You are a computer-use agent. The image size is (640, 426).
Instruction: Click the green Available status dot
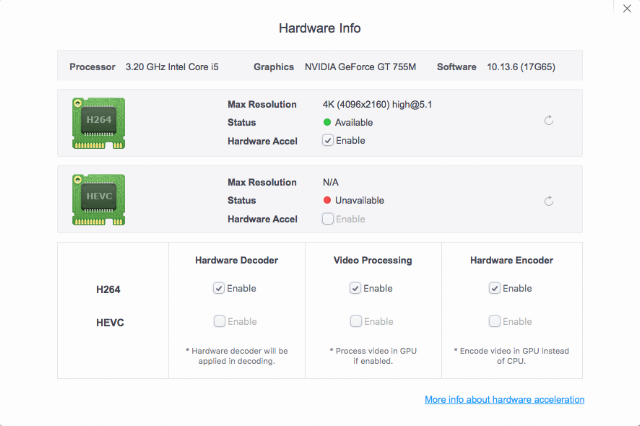pos(327,122)
